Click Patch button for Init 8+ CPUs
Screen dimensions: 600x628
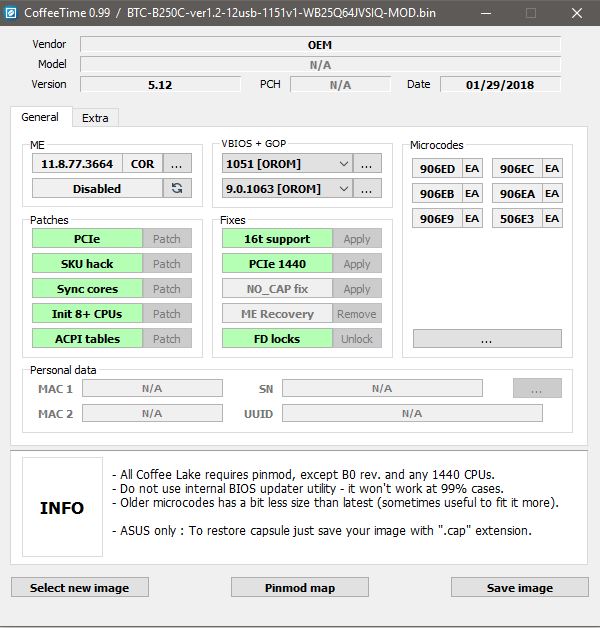(x=167, y=314)
